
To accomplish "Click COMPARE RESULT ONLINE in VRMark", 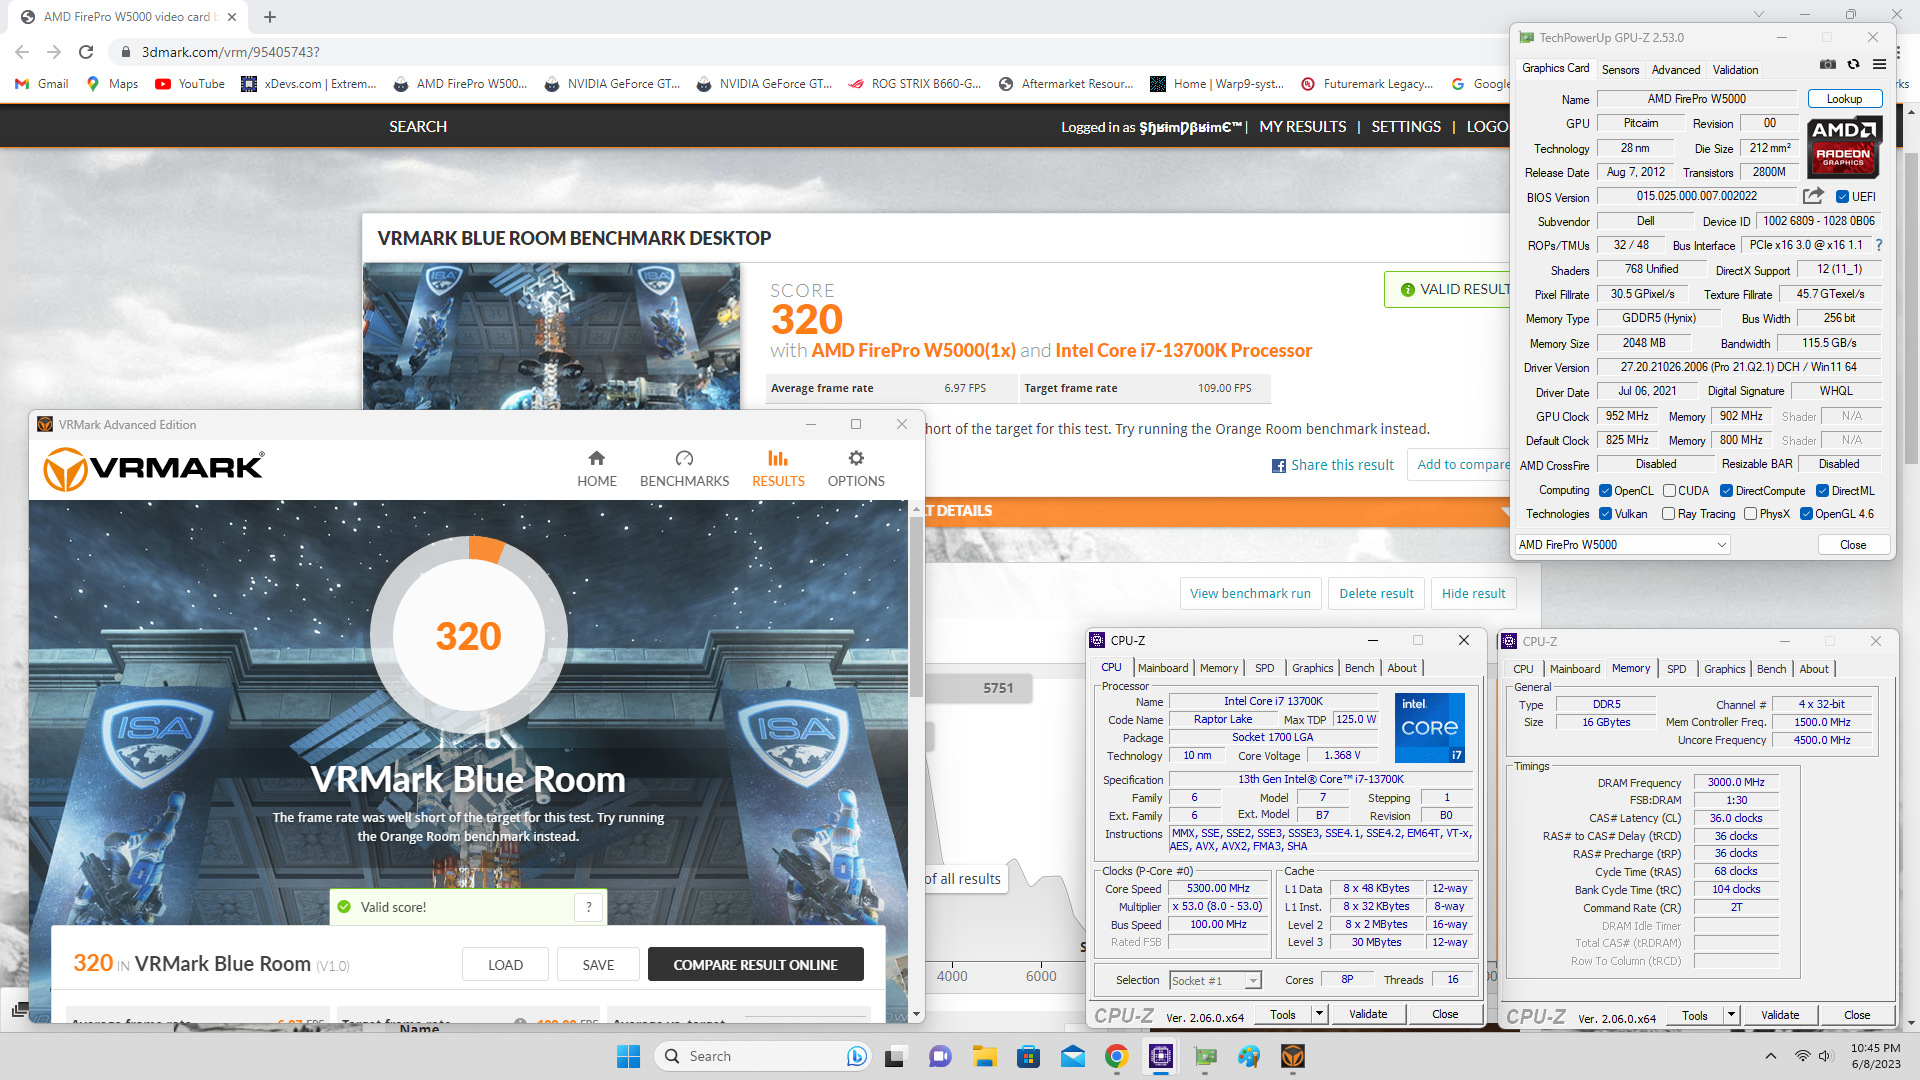I will [x=755, y=965].
